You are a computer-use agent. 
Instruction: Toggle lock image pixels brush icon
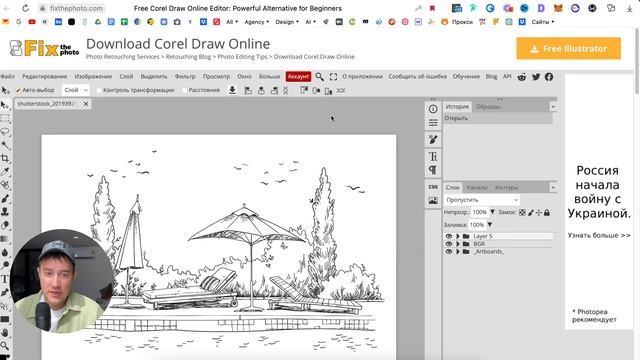531,212
